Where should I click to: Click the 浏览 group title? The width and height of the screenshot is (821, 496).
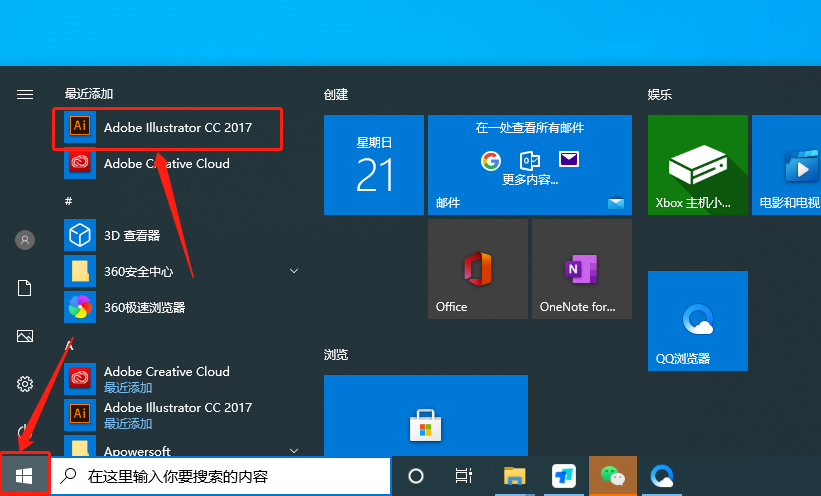pos(336,355)
